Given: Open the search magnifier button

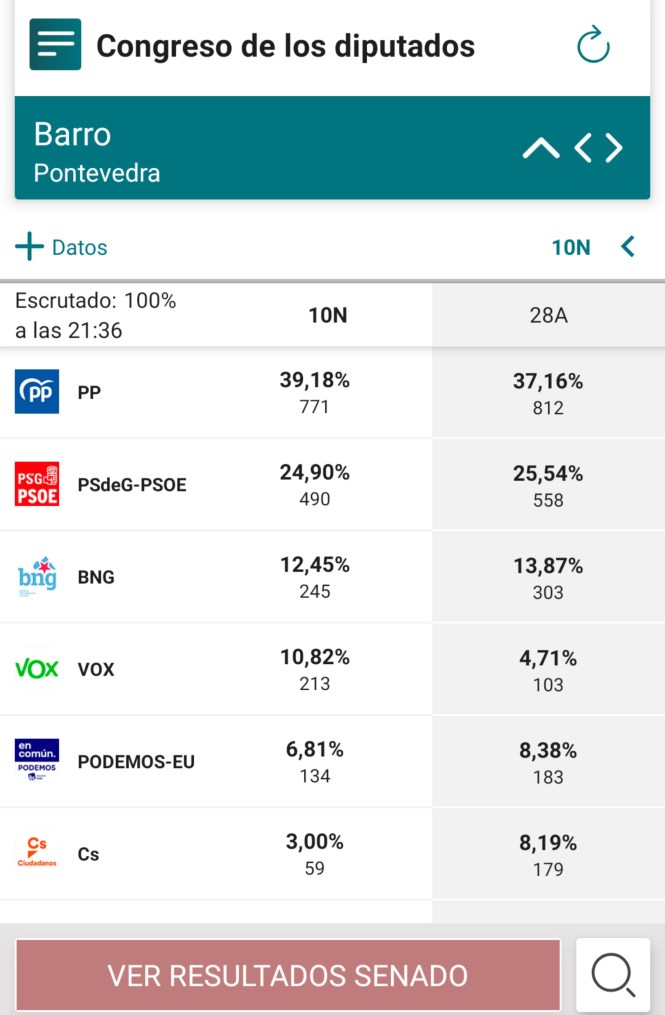Looking at the screenshot, I should click(613, 974).
